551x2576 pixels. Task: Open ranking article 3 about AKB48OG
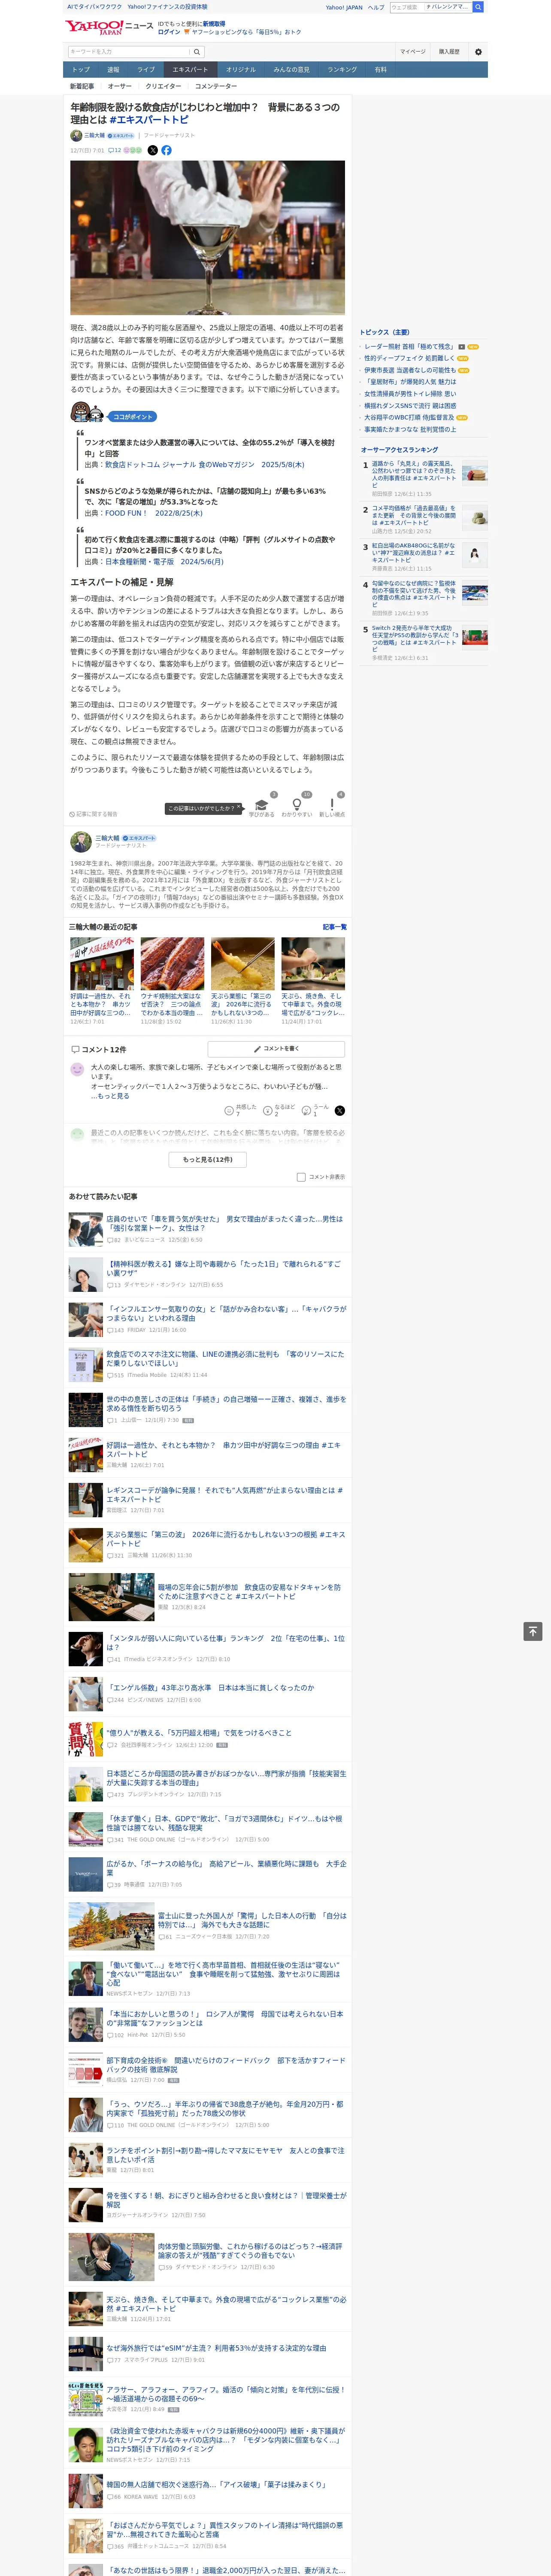tap(414, 553)
